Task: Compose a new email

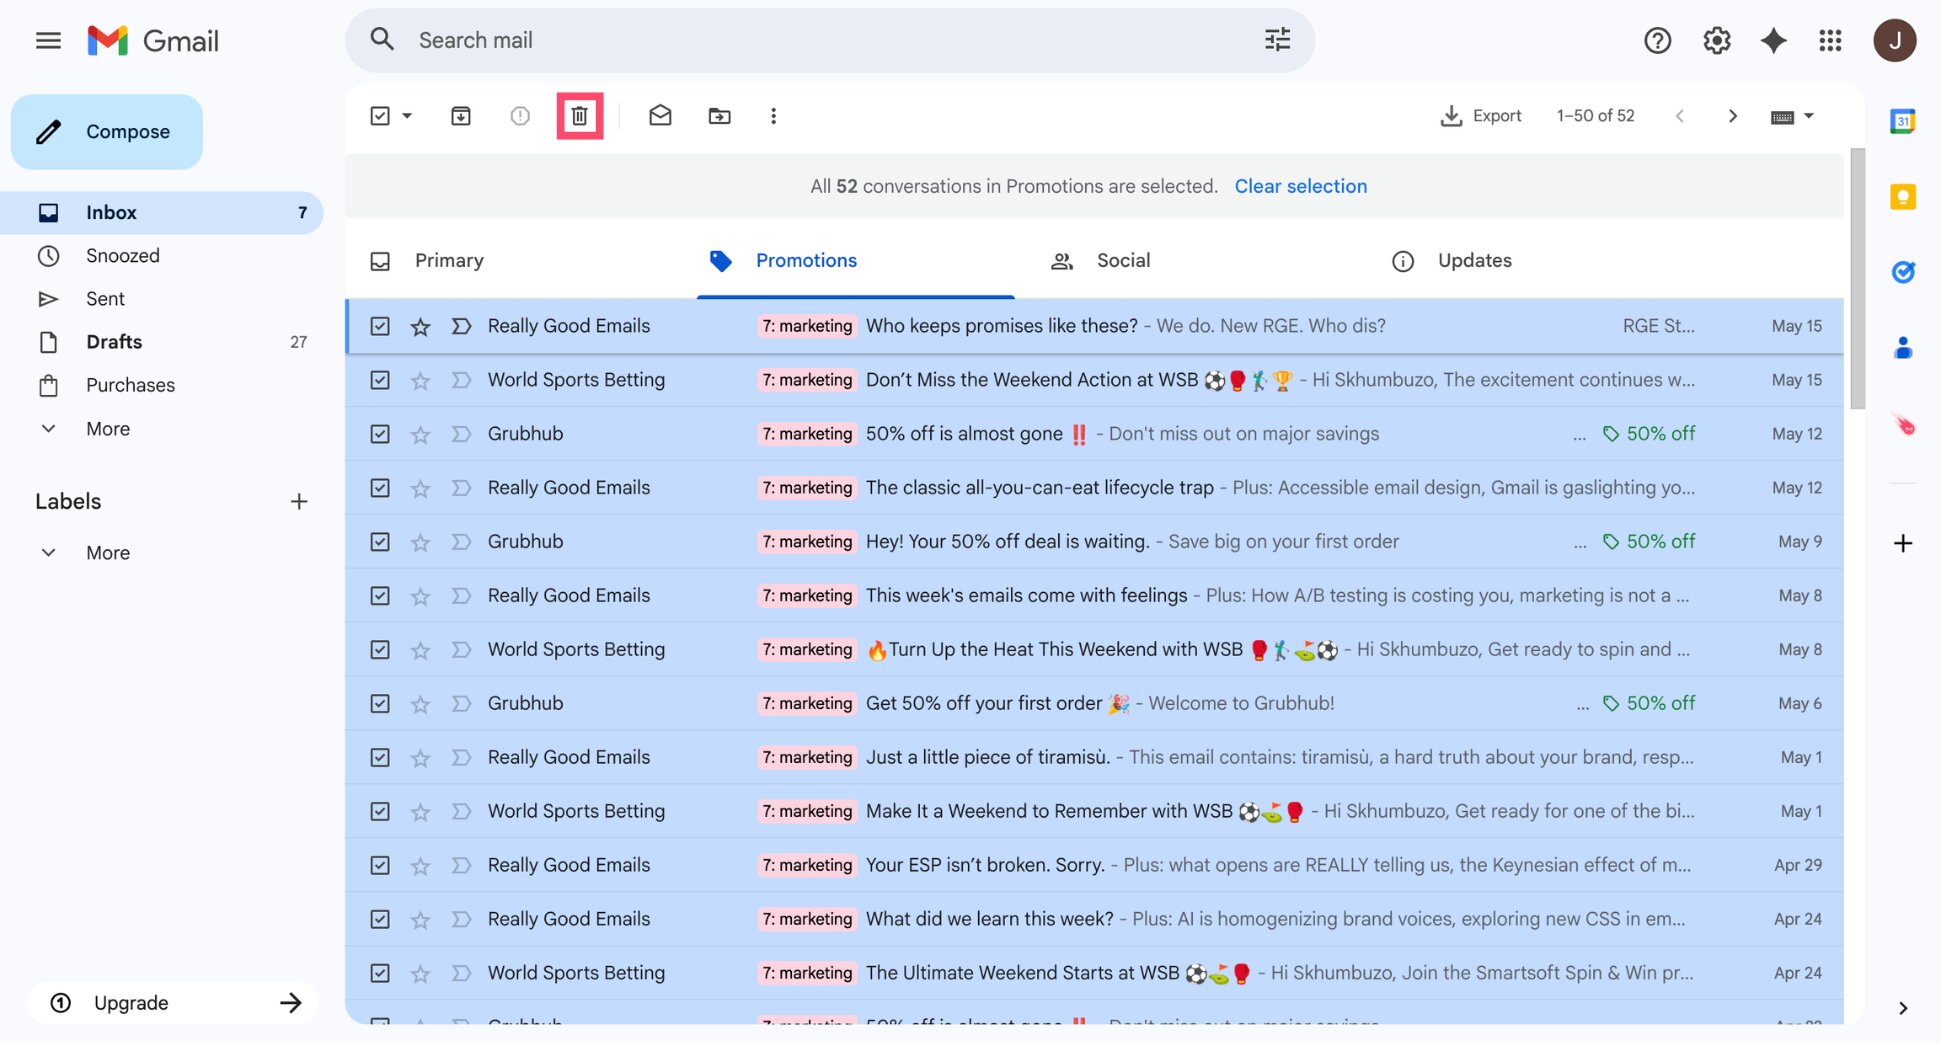Action: click(x=107, y=132)
